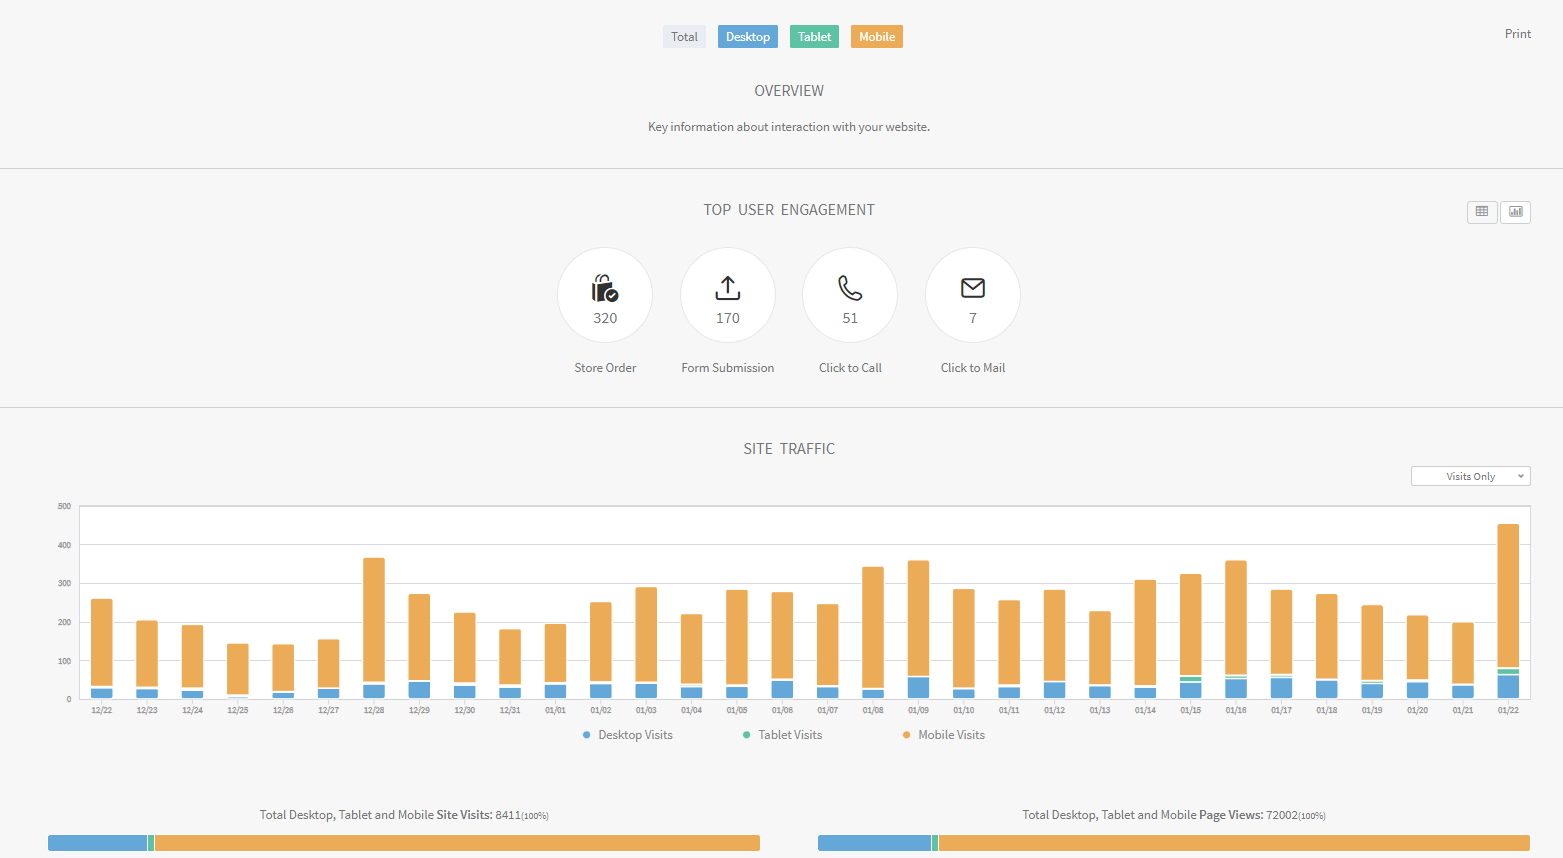The image size is (1563, 858).
Task: Click mobile segment of Page Views bar
Action: (x=1234, y=843)
